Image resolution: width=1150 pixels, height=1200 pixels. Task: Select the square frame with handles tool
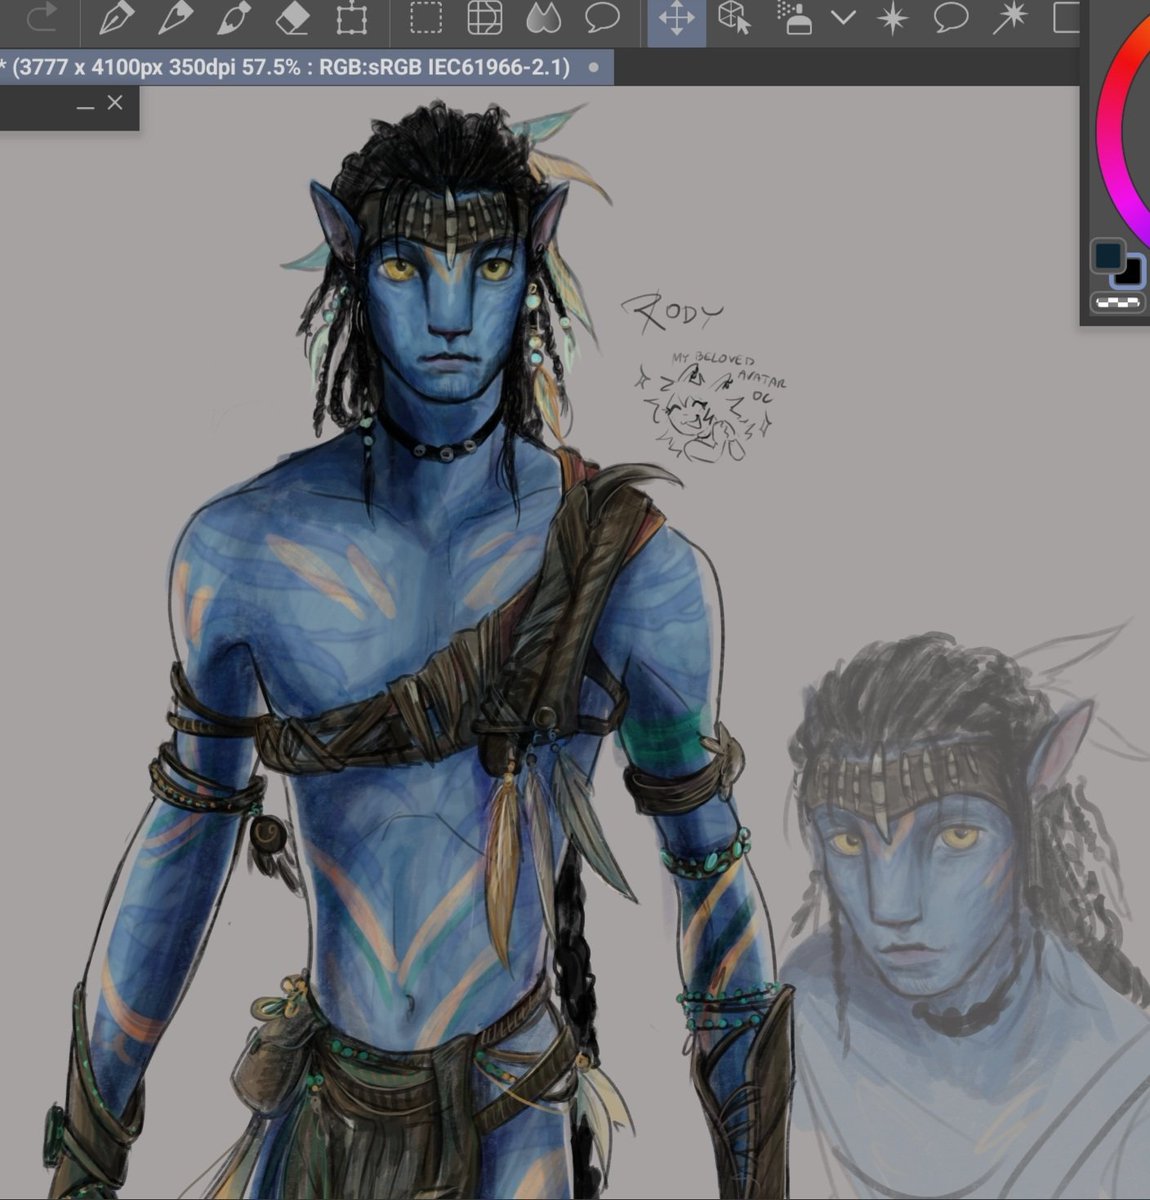(351, 19)
